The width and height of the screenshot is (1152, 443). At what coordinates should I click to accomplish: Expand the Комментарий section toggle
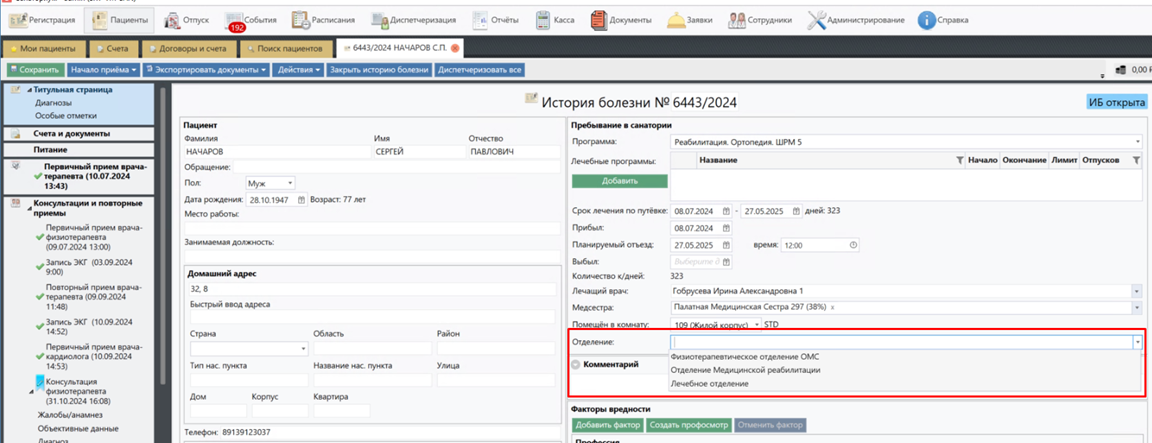coord(576,364)
